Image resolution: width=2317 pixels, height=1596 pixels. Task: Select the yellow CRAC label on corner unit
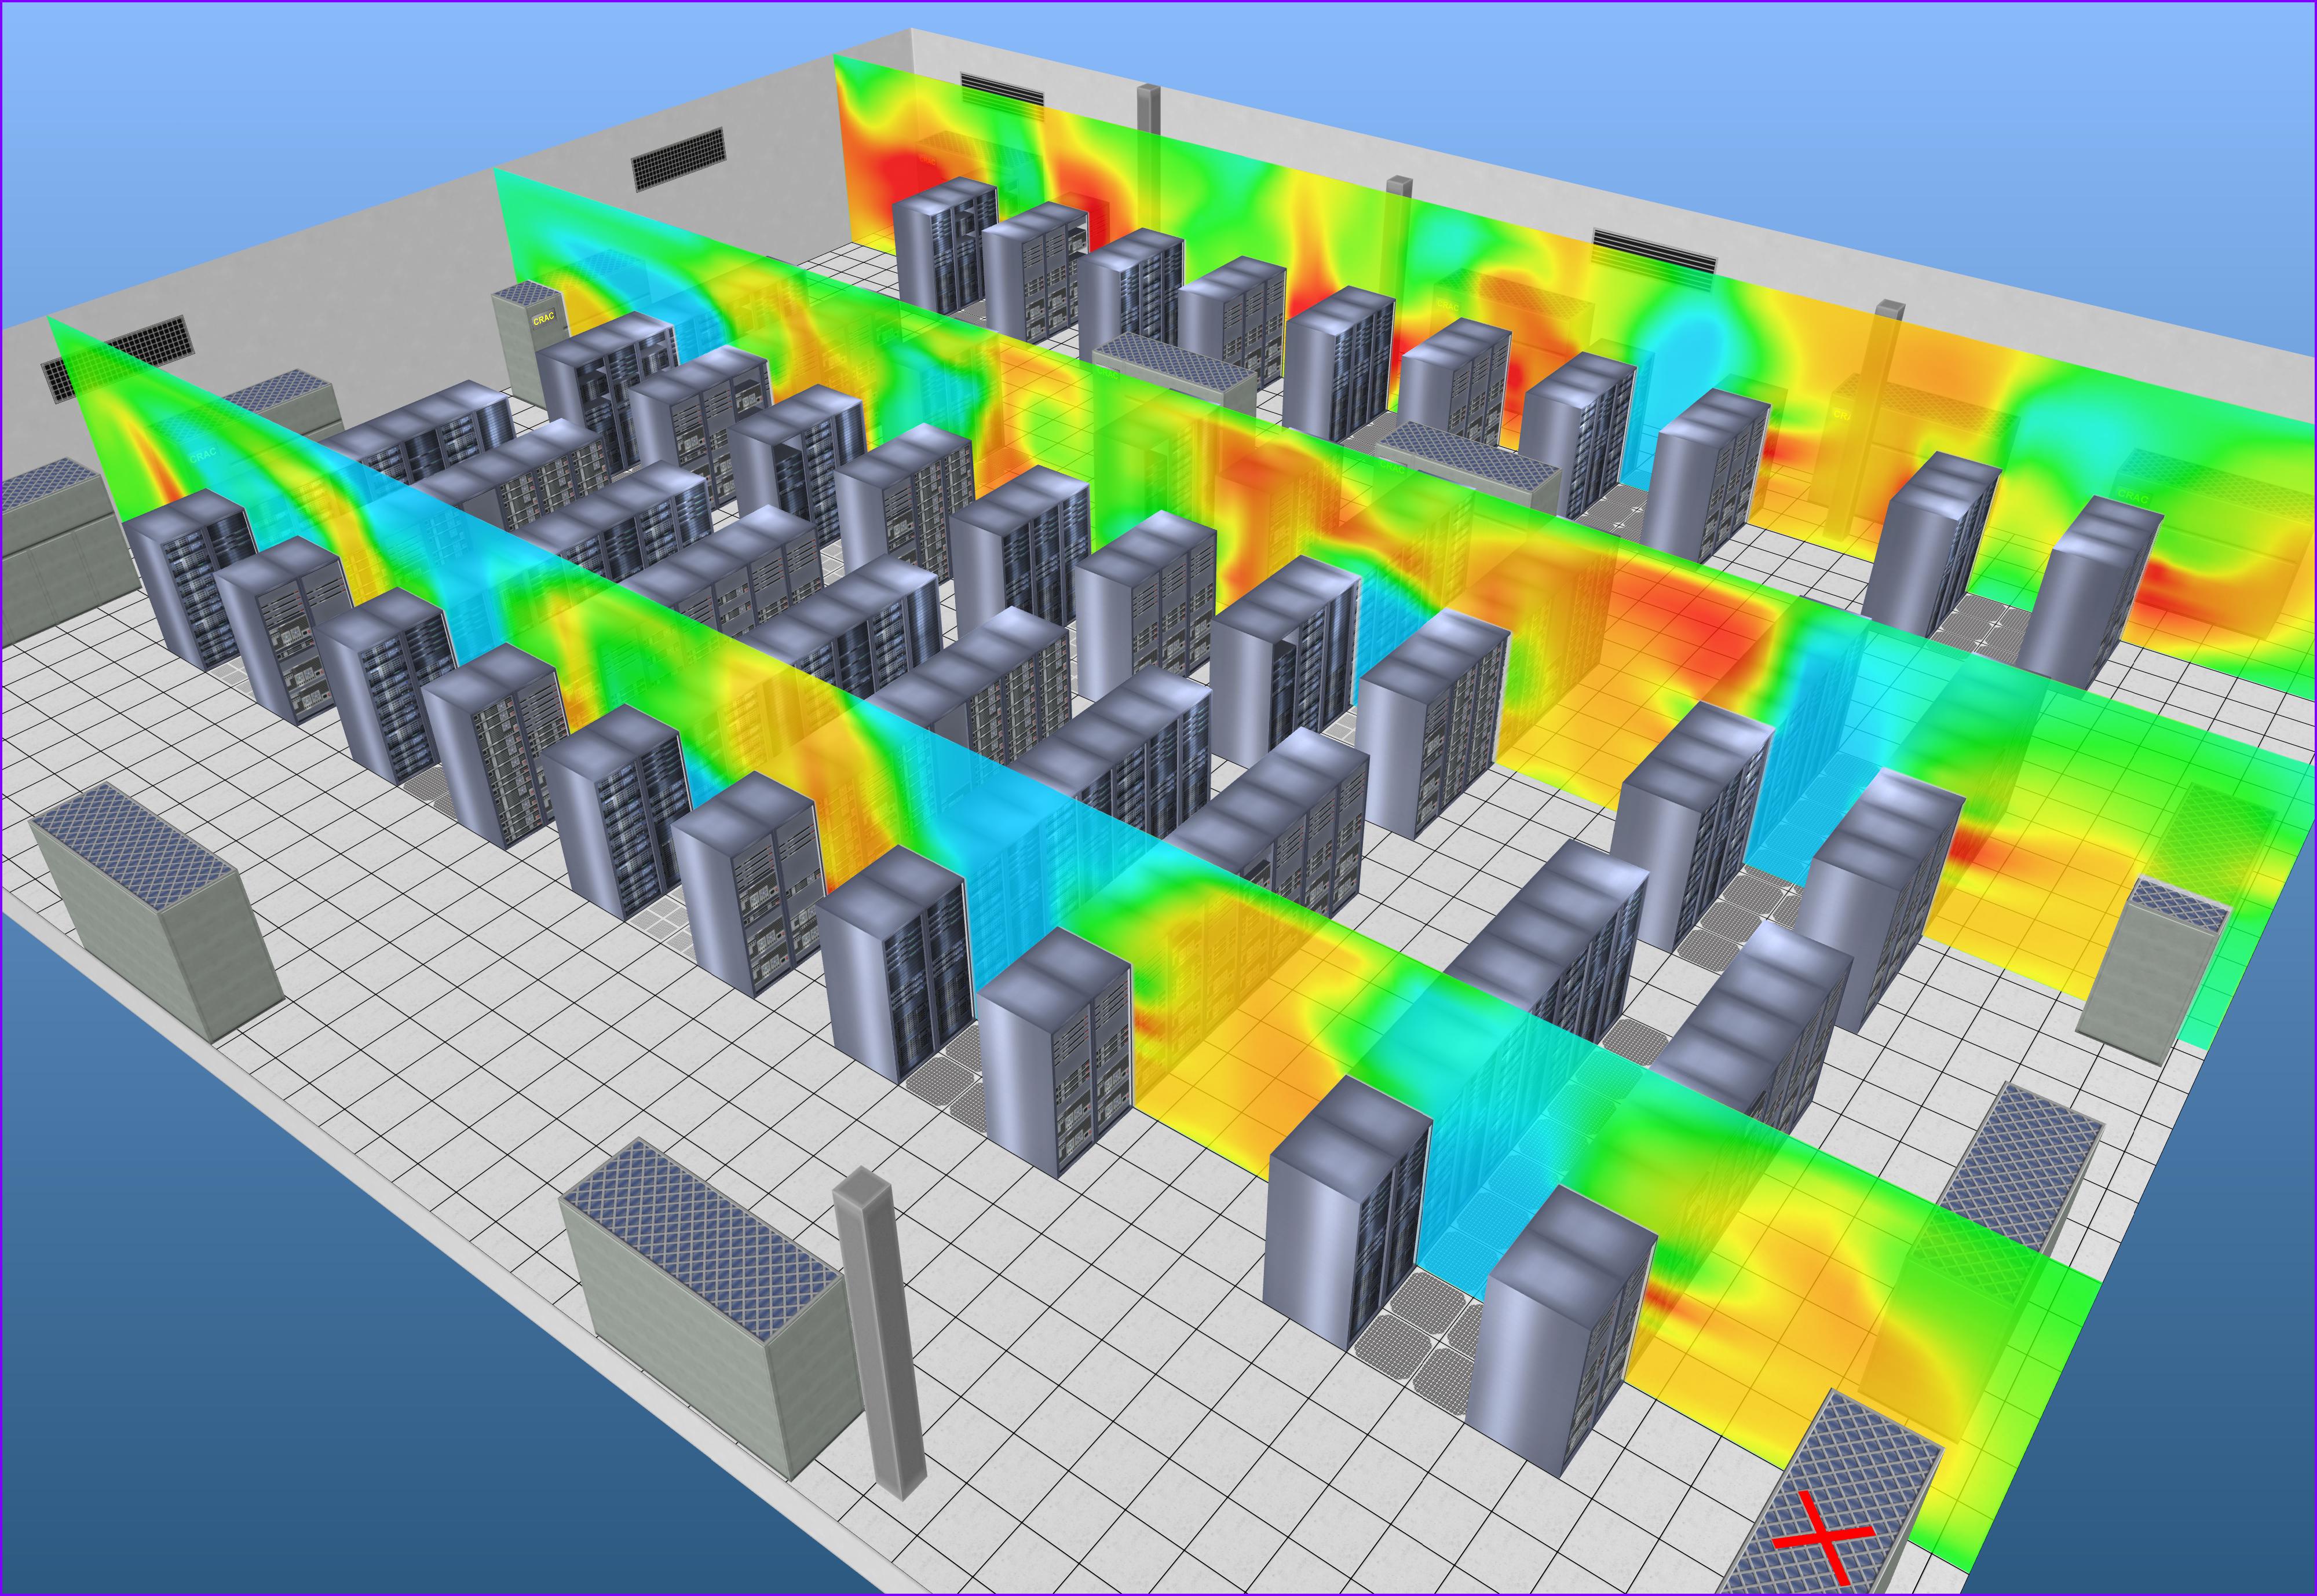pyautogui.click(x=543, y=318)
